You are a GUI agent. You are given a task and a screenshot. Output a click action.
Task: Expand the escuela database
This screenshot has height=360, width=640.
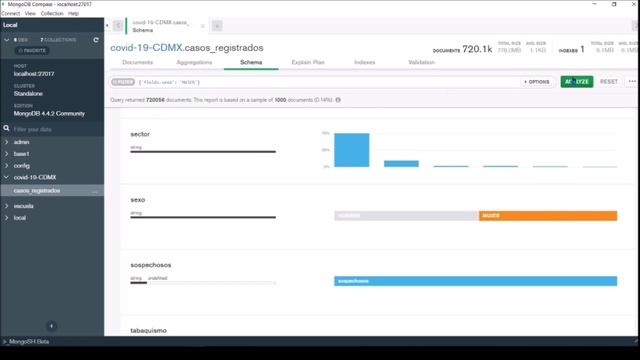pos(7,206)
